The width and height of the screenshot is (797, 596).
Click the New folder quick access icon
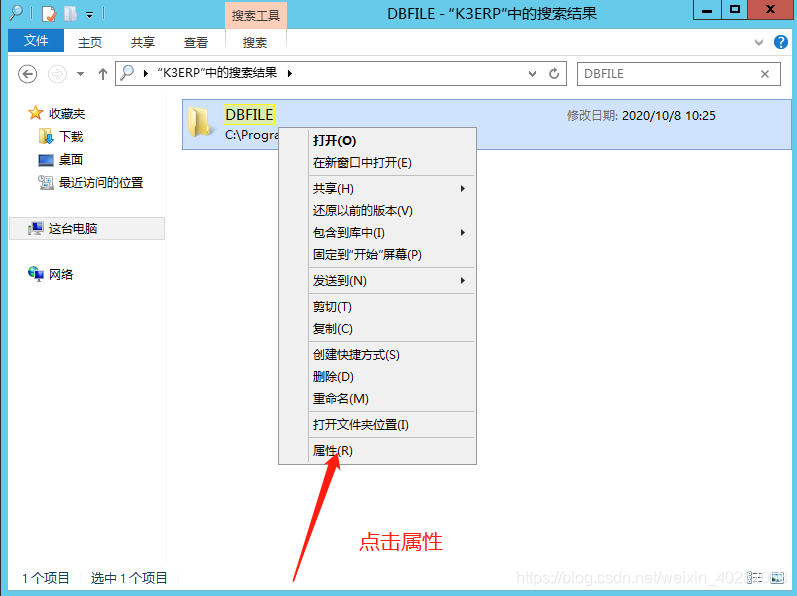(x=70, y=14)
